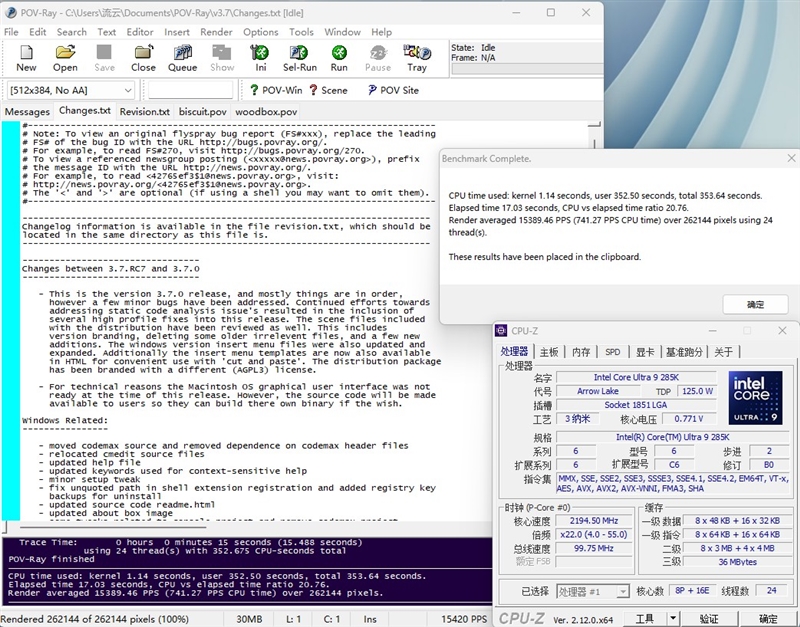The width and height of the screenshot is (800, 627).
Task: Click 确定 in the Benchmark Complete dialog
Action: coord(755,304)
